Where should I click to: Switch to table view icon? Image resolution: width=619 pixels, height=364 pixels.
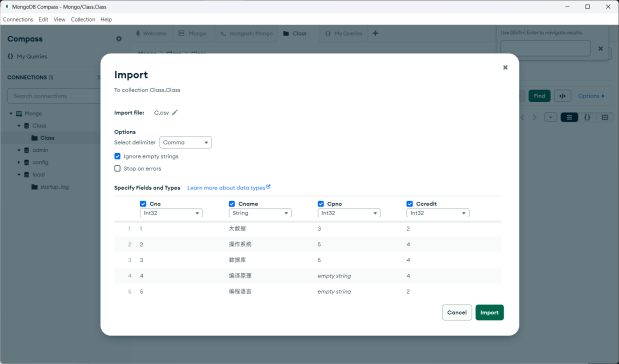605,117
